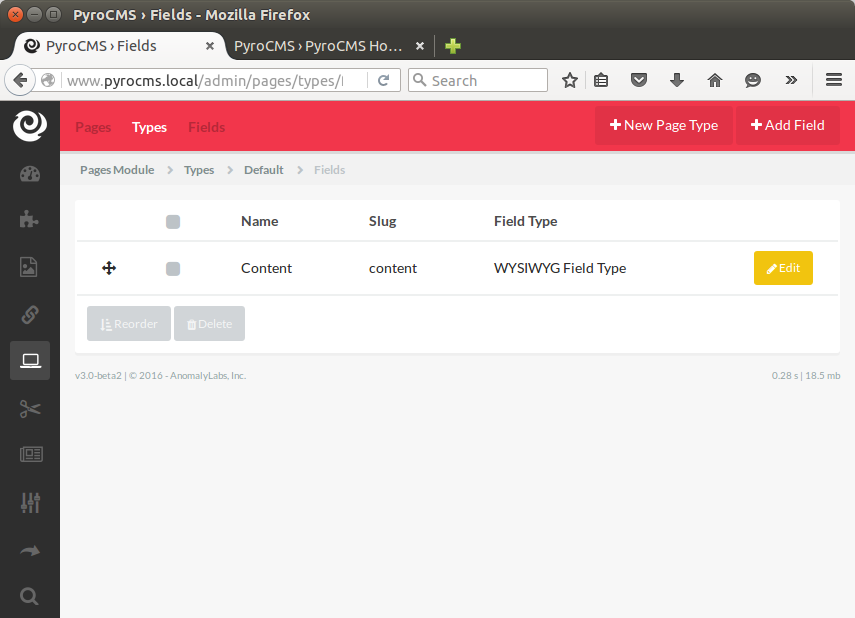Click the Search magnifier icon in sidebar
Viewport: 855px width, 618px height.
(29, 596)
